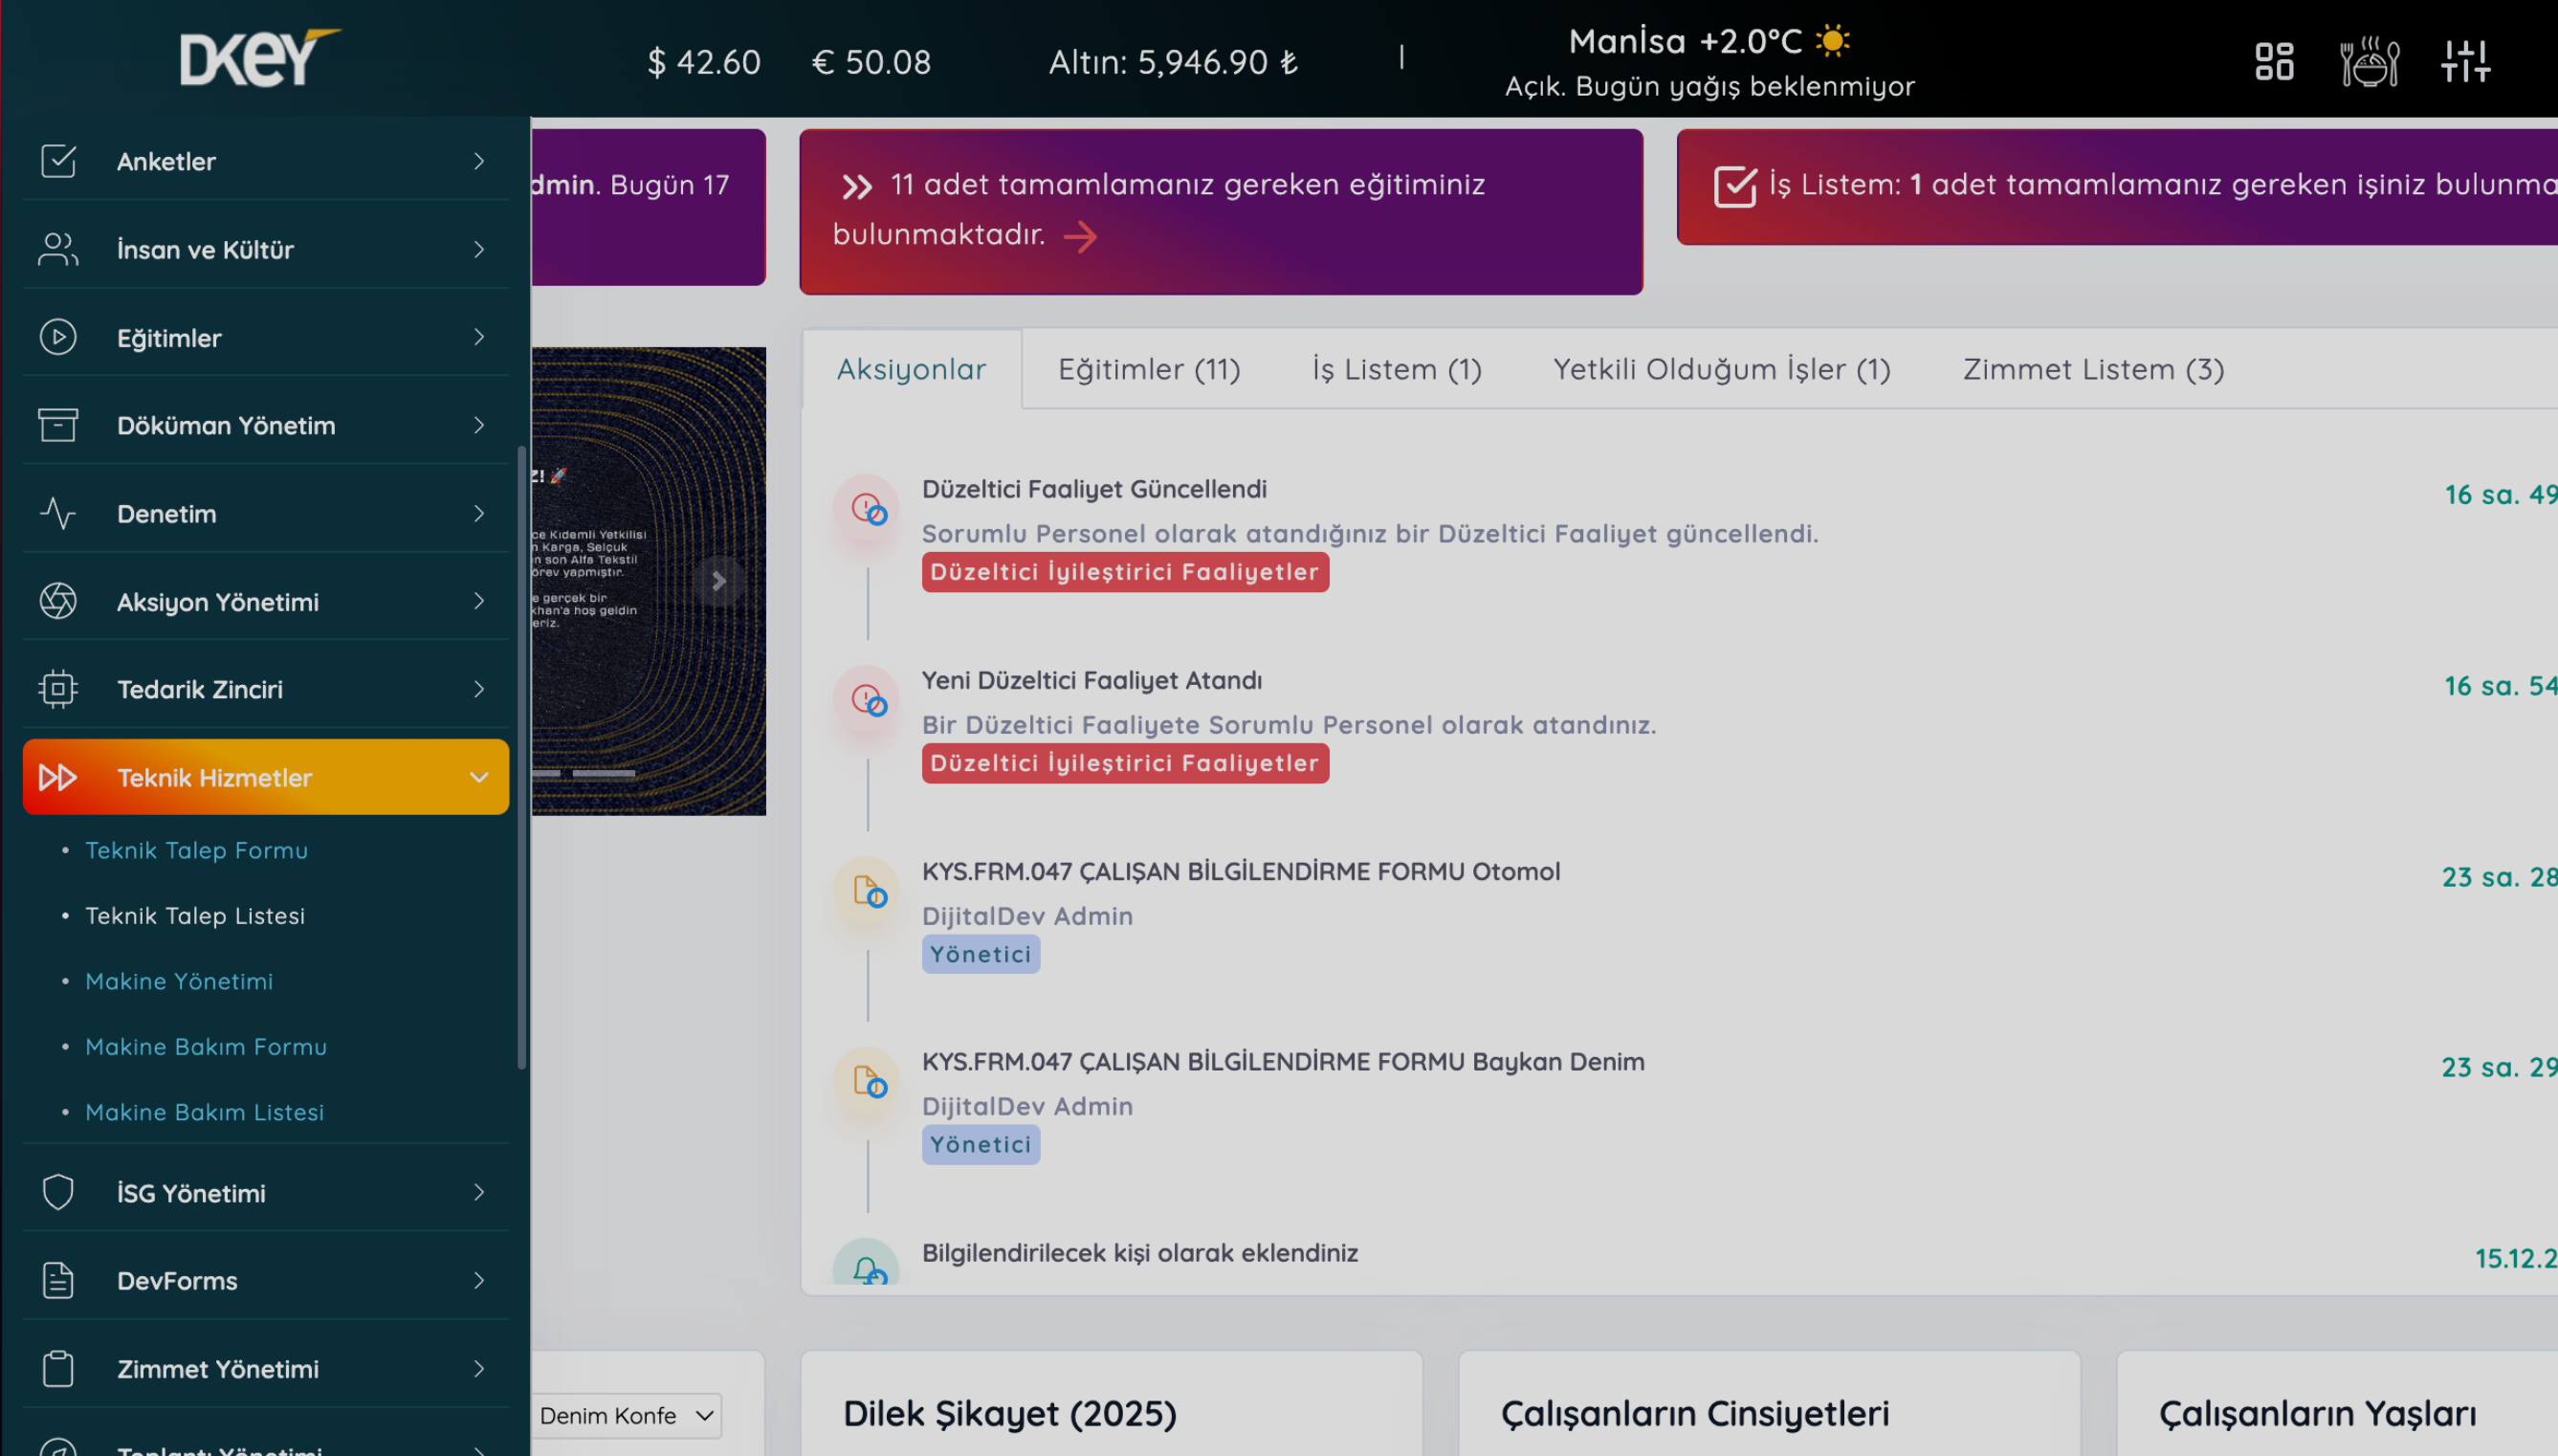Image resolution: width=2558 pixels, height=1456 pixels.
Task: Open the grid apps icon in header
Action: tap(2273, 61)
